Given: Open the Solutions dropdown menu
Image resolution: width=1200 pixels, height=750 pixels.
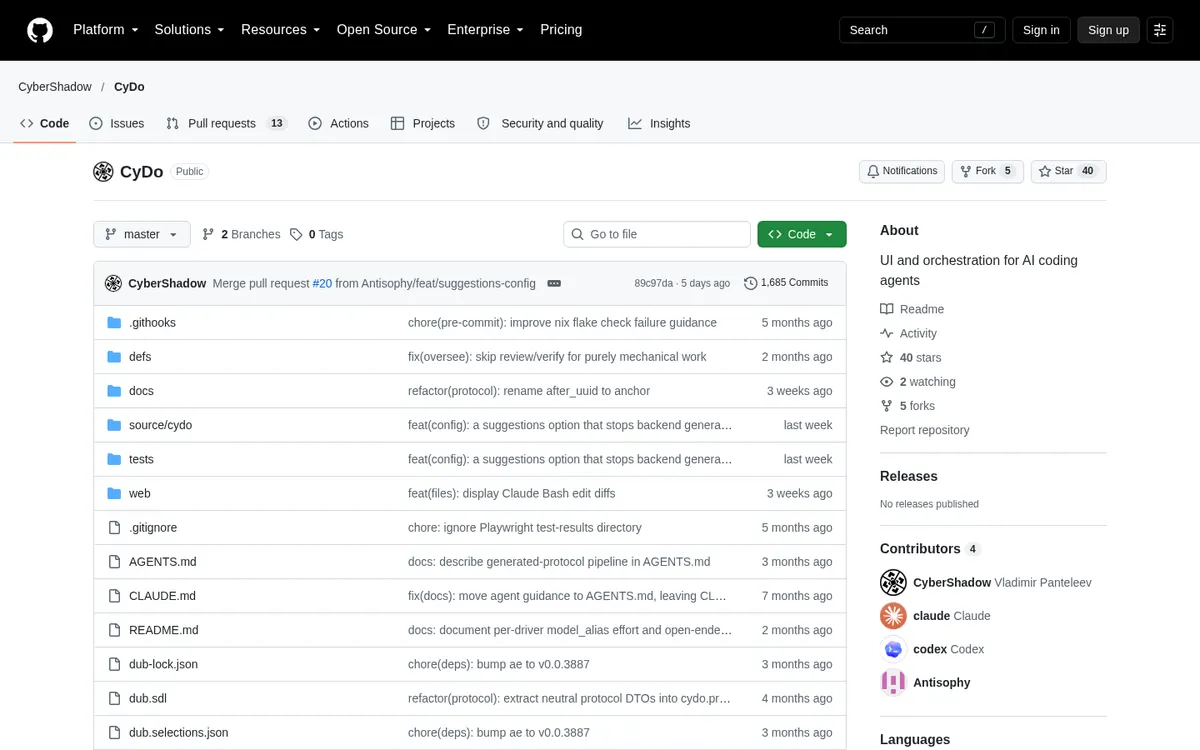Looking at the screenshot, I should click(190, 30).
